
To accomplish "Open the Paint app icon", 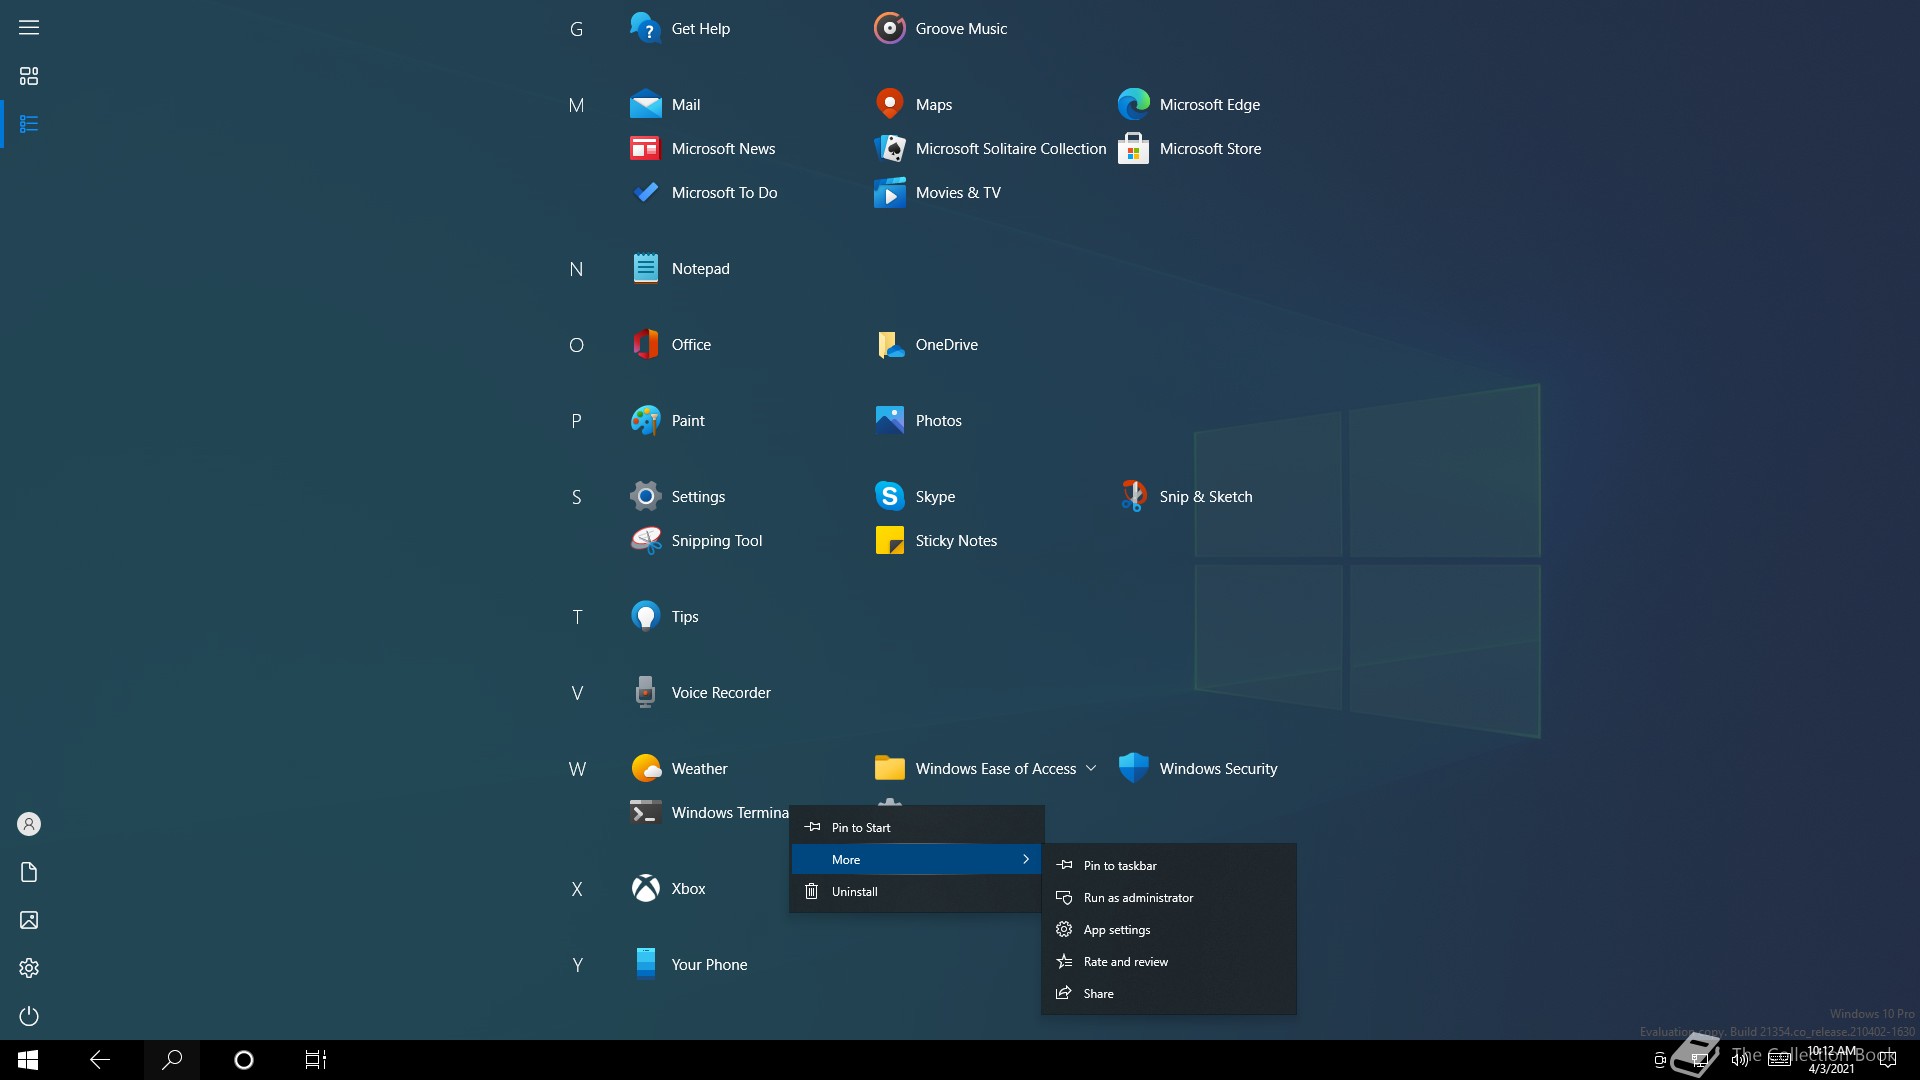I will point(645,420).
